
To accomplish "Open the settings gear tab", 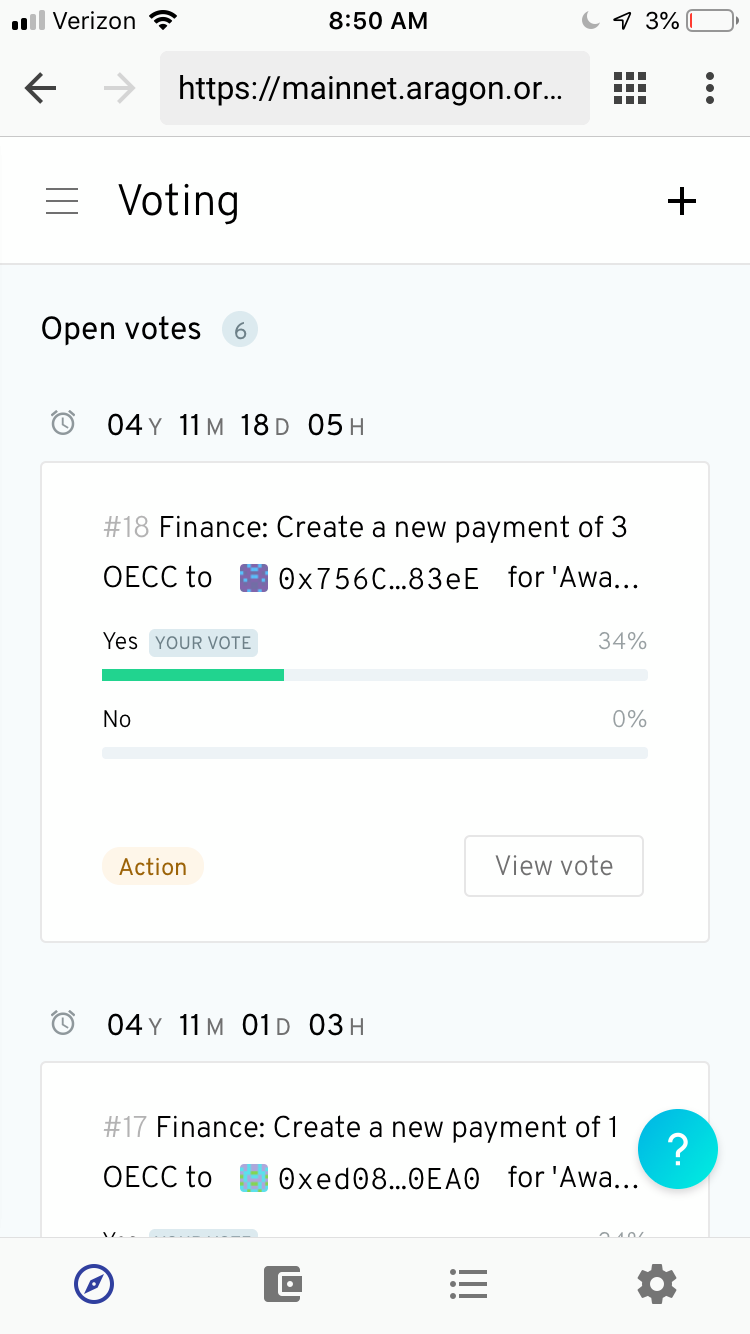I will (x=657, y=1283).
